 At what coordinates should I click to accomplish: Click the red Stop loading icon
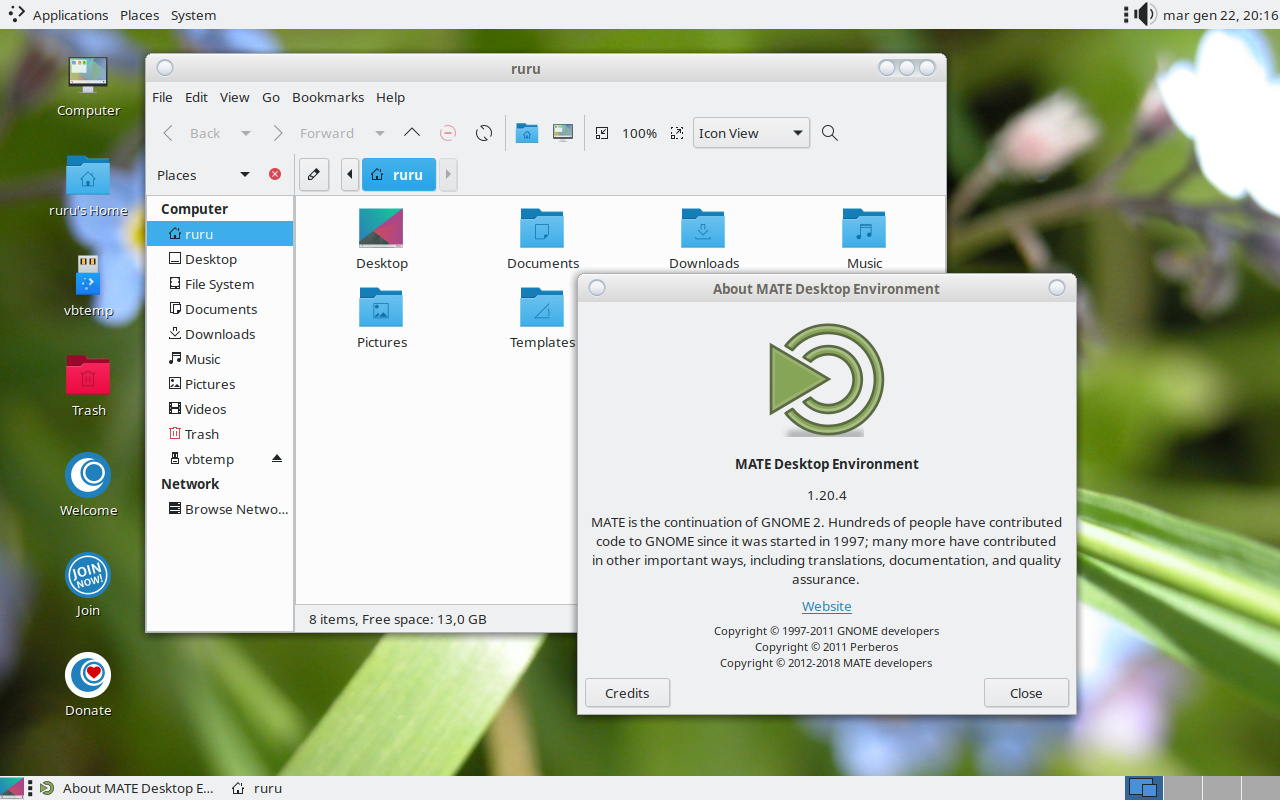pos(448,133)
